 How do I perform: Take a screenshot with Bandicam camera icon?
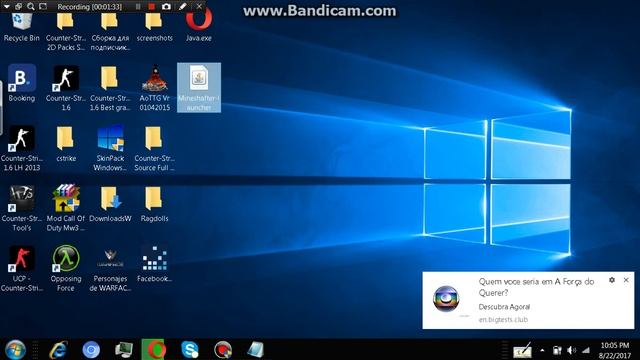click(166, 7)
